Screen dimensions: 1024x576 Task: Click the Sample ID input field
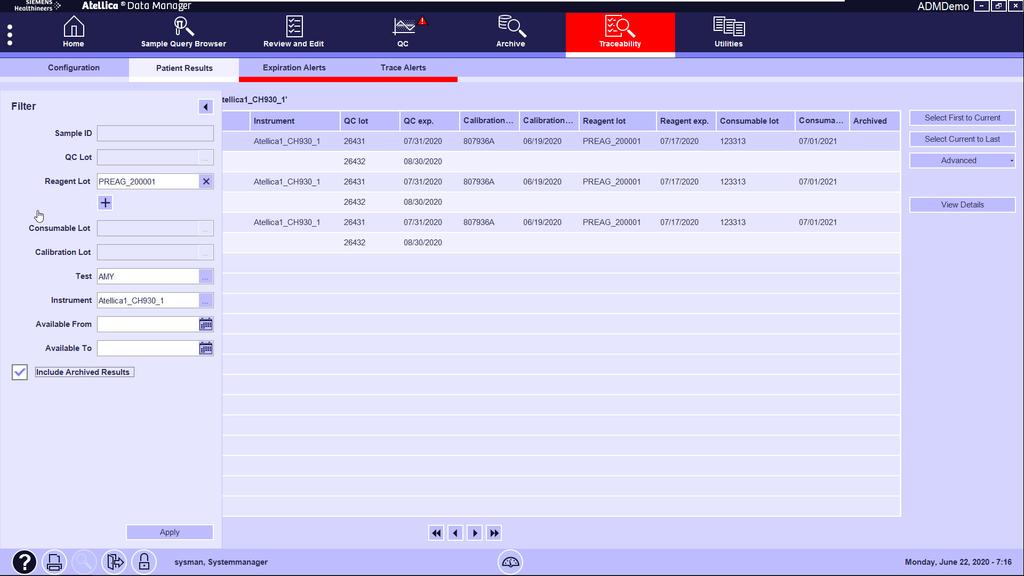click(155, 133)
